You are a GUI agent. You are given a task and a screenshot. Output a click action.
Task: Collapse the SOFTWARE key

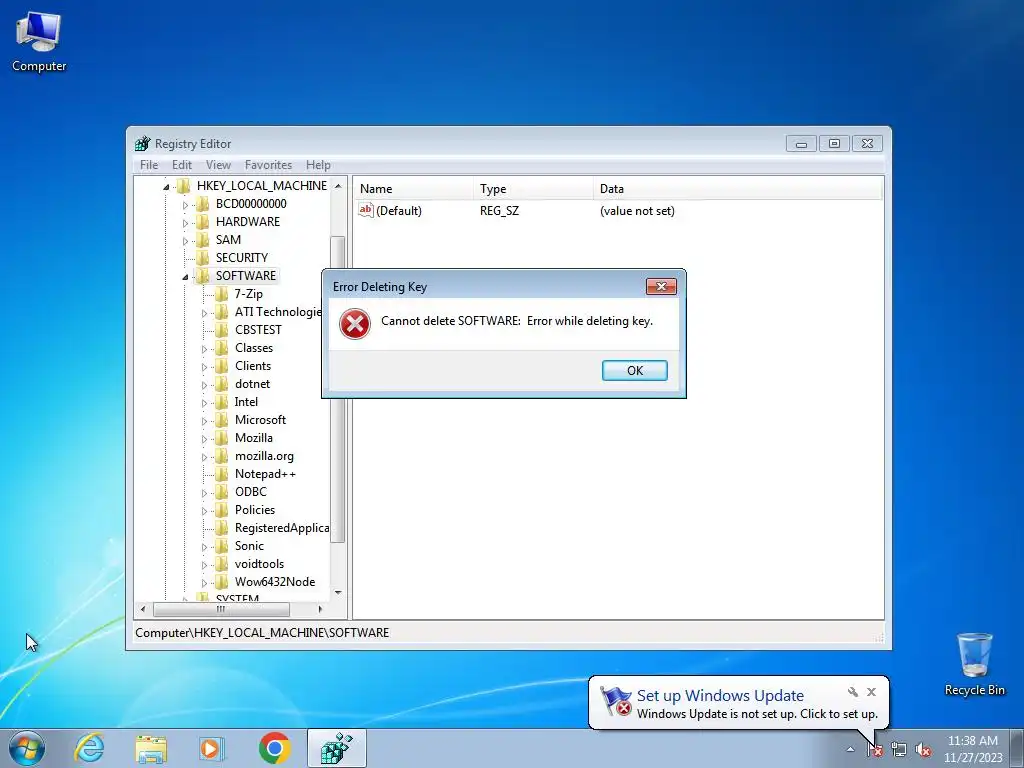click(185, 277)
